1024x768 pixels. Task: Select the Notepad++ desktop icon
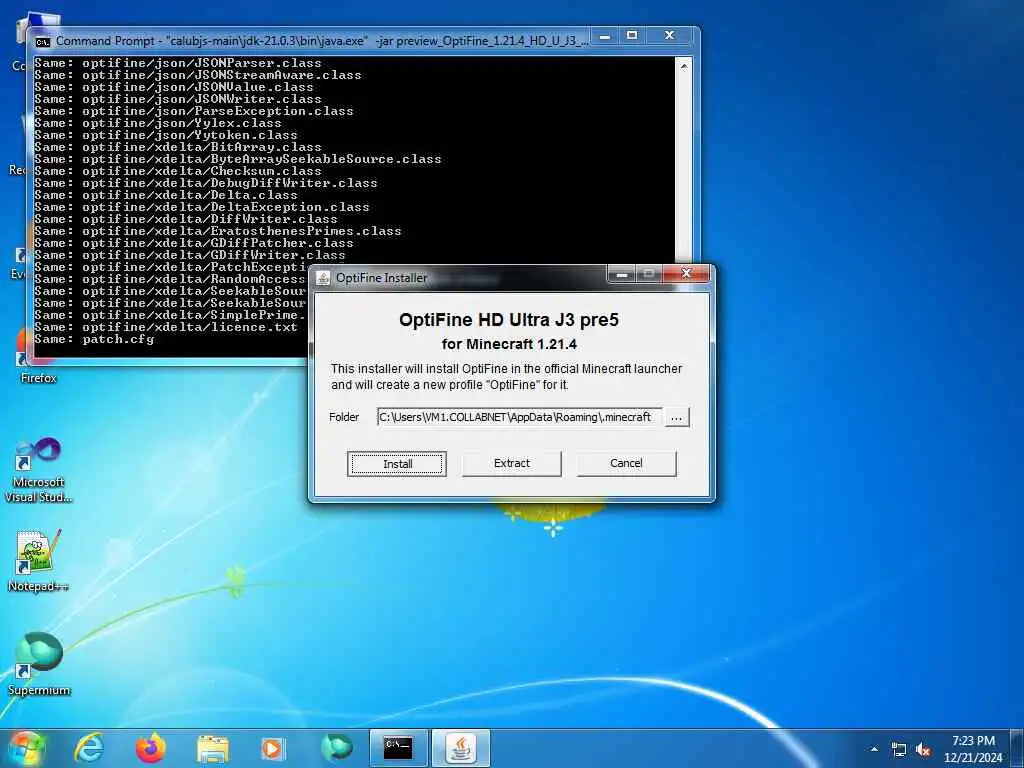[38, 560]
